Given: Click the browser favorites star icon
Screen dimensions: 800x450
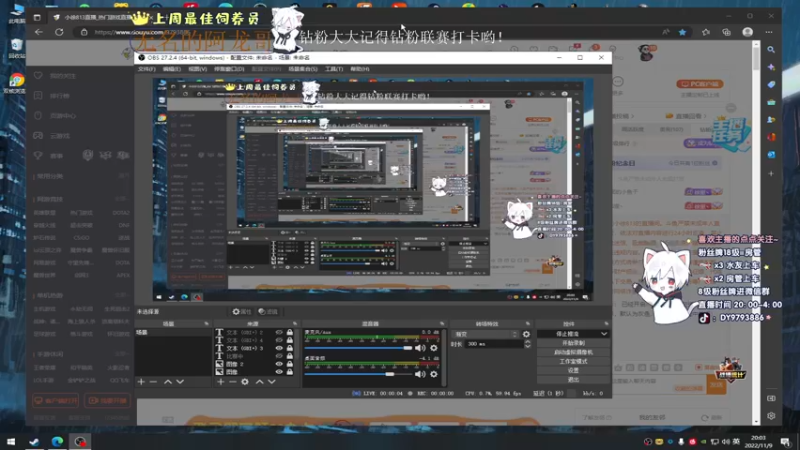Looking at the screenshot, I should pyautogui.click(x=682, y=32).
